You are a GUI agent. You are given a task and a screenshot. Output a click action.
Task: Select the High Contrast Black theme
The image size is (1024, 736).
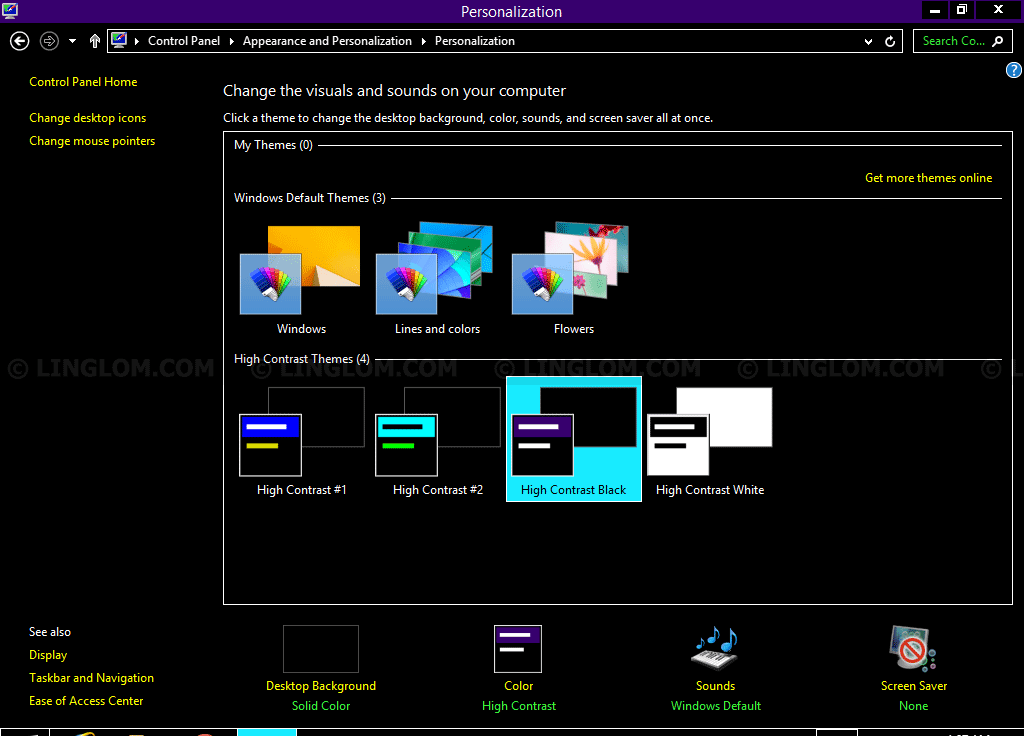[x=573, y=439]
